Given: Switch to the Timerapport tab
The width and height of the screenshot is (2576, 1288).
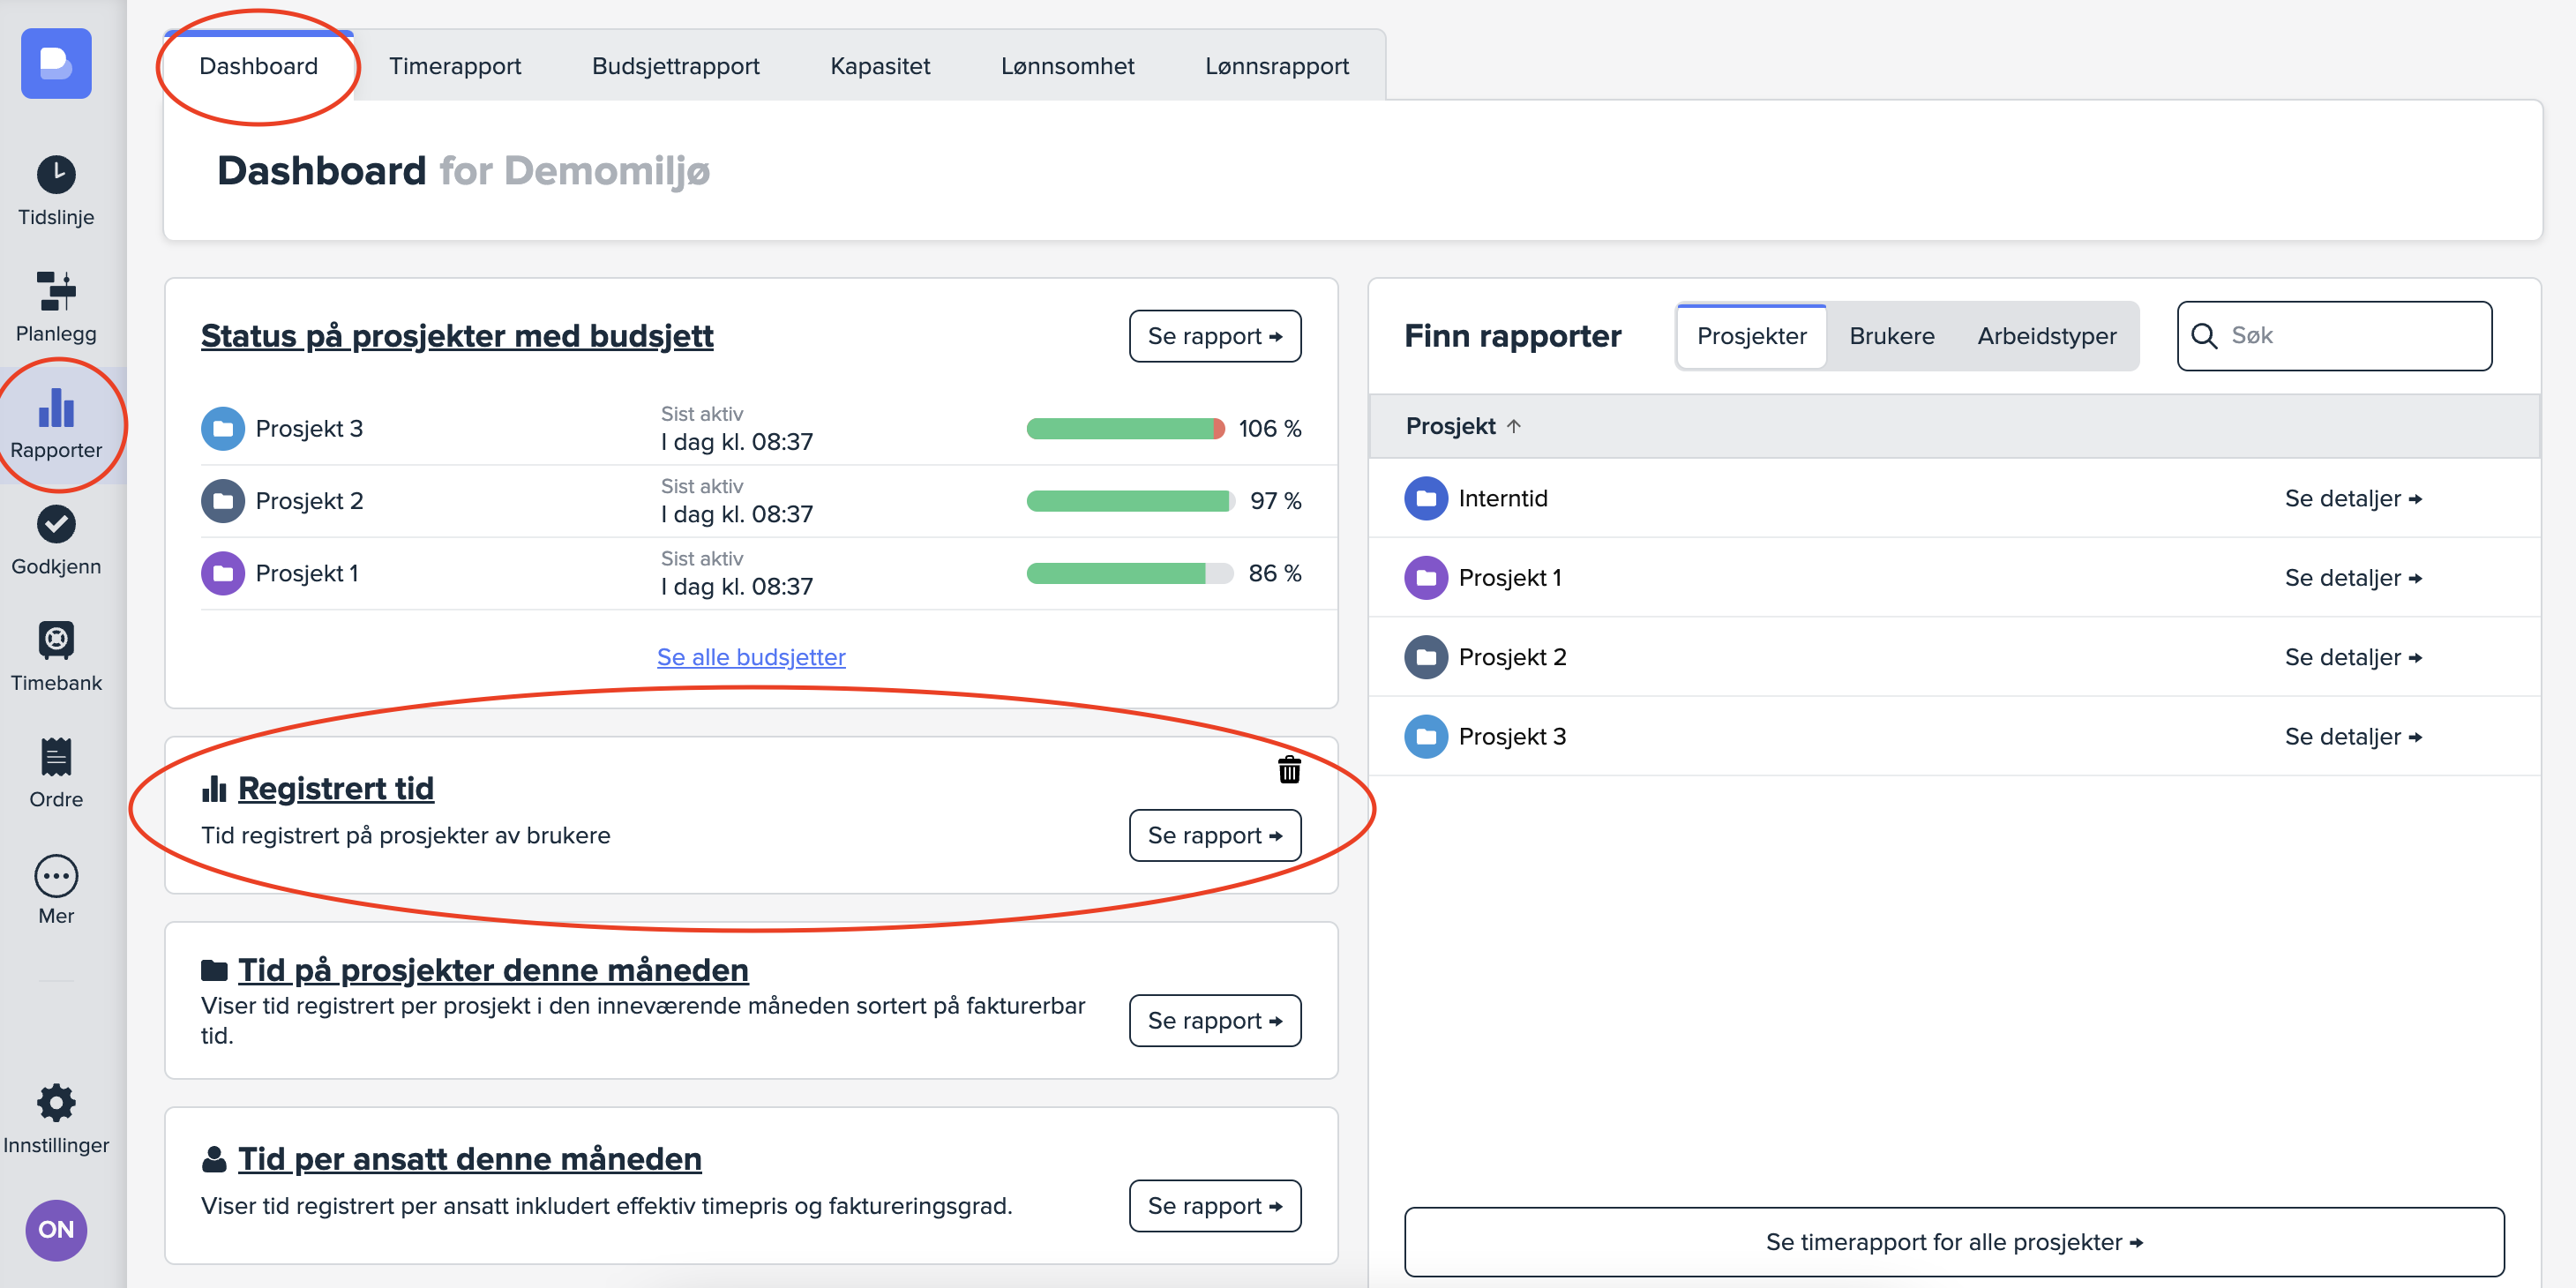Looking at the screenshot, I should point(455,66).
